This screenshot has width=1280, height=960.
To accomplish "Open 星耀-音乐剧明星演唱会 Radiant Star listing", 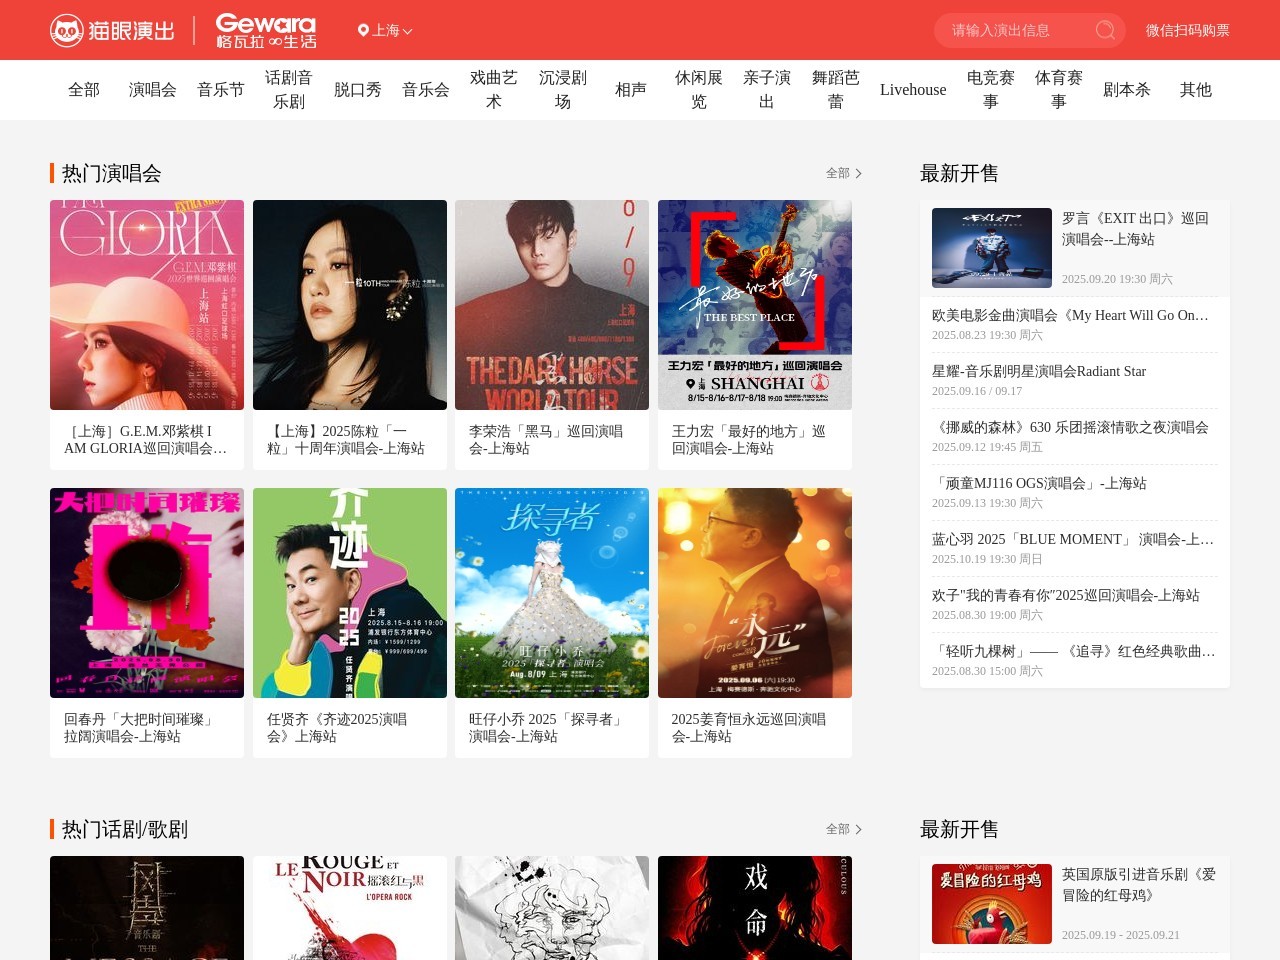I will click(x=1038, y=372).
